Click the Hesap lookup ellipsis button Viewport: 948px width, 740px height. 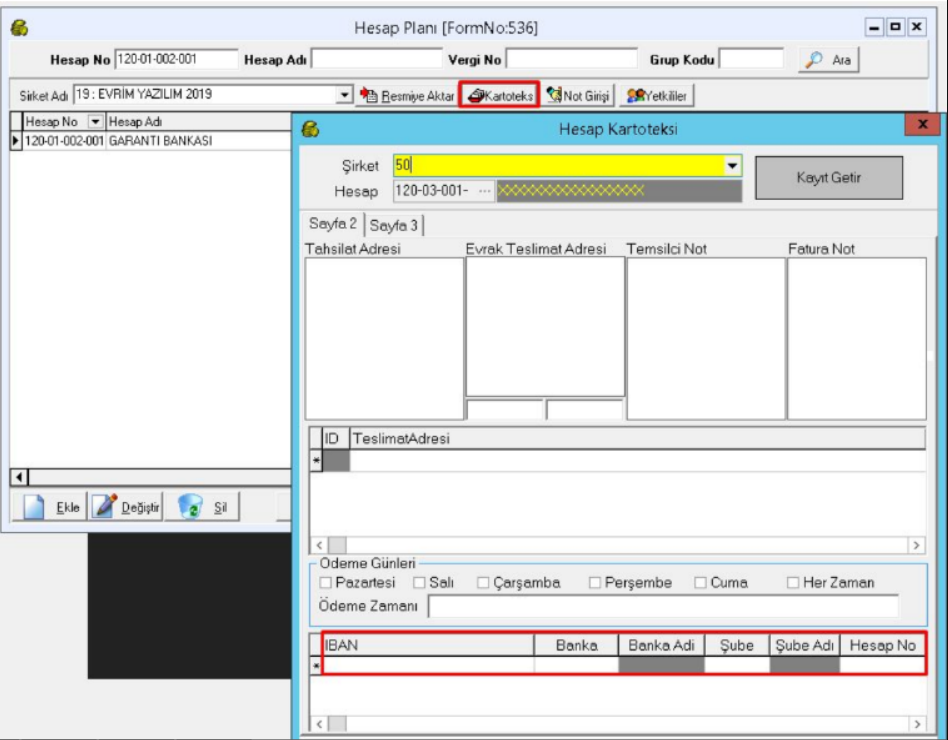(484, 191)
